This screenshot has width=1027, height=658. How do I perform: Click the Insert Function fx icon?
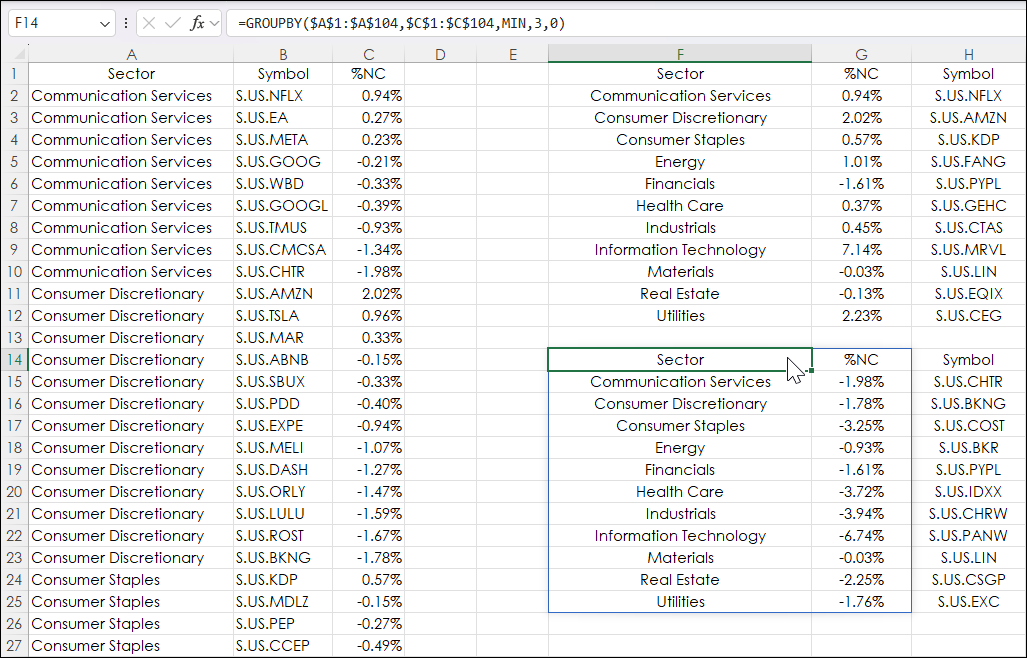[x=197, y=22]
